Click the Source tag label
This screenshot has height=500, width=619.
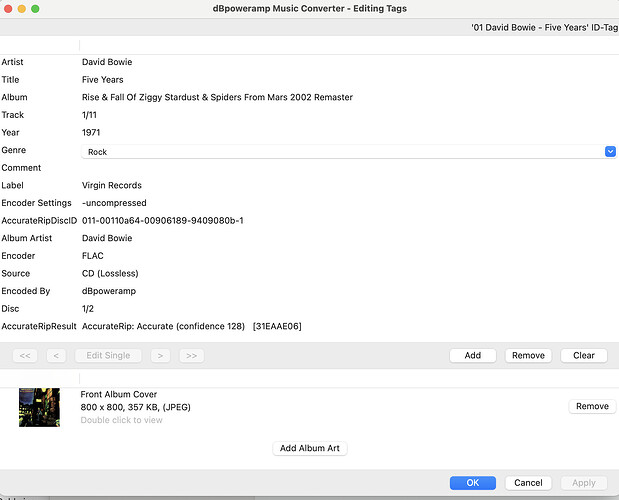16,273
